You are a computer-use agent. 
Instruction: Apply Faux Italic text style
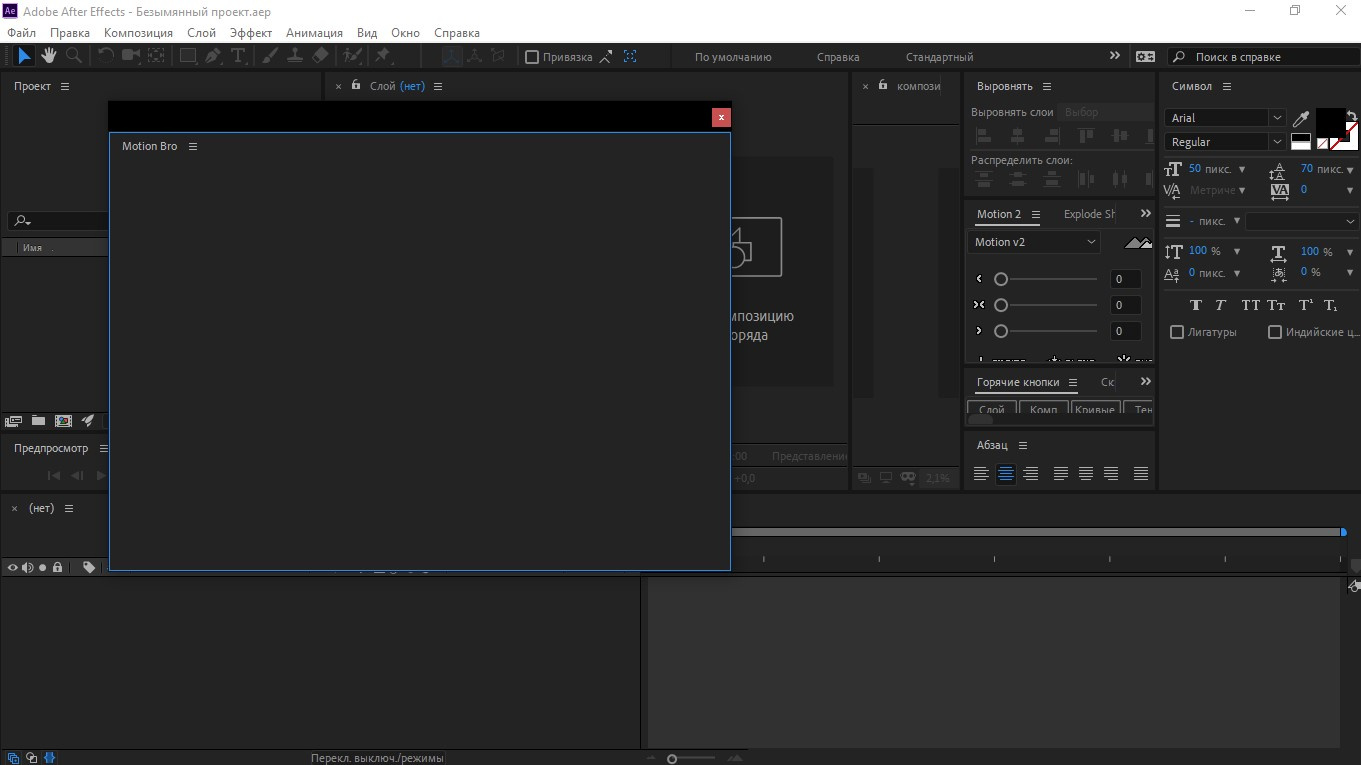pyautogui.click(x=1221, y=305)
